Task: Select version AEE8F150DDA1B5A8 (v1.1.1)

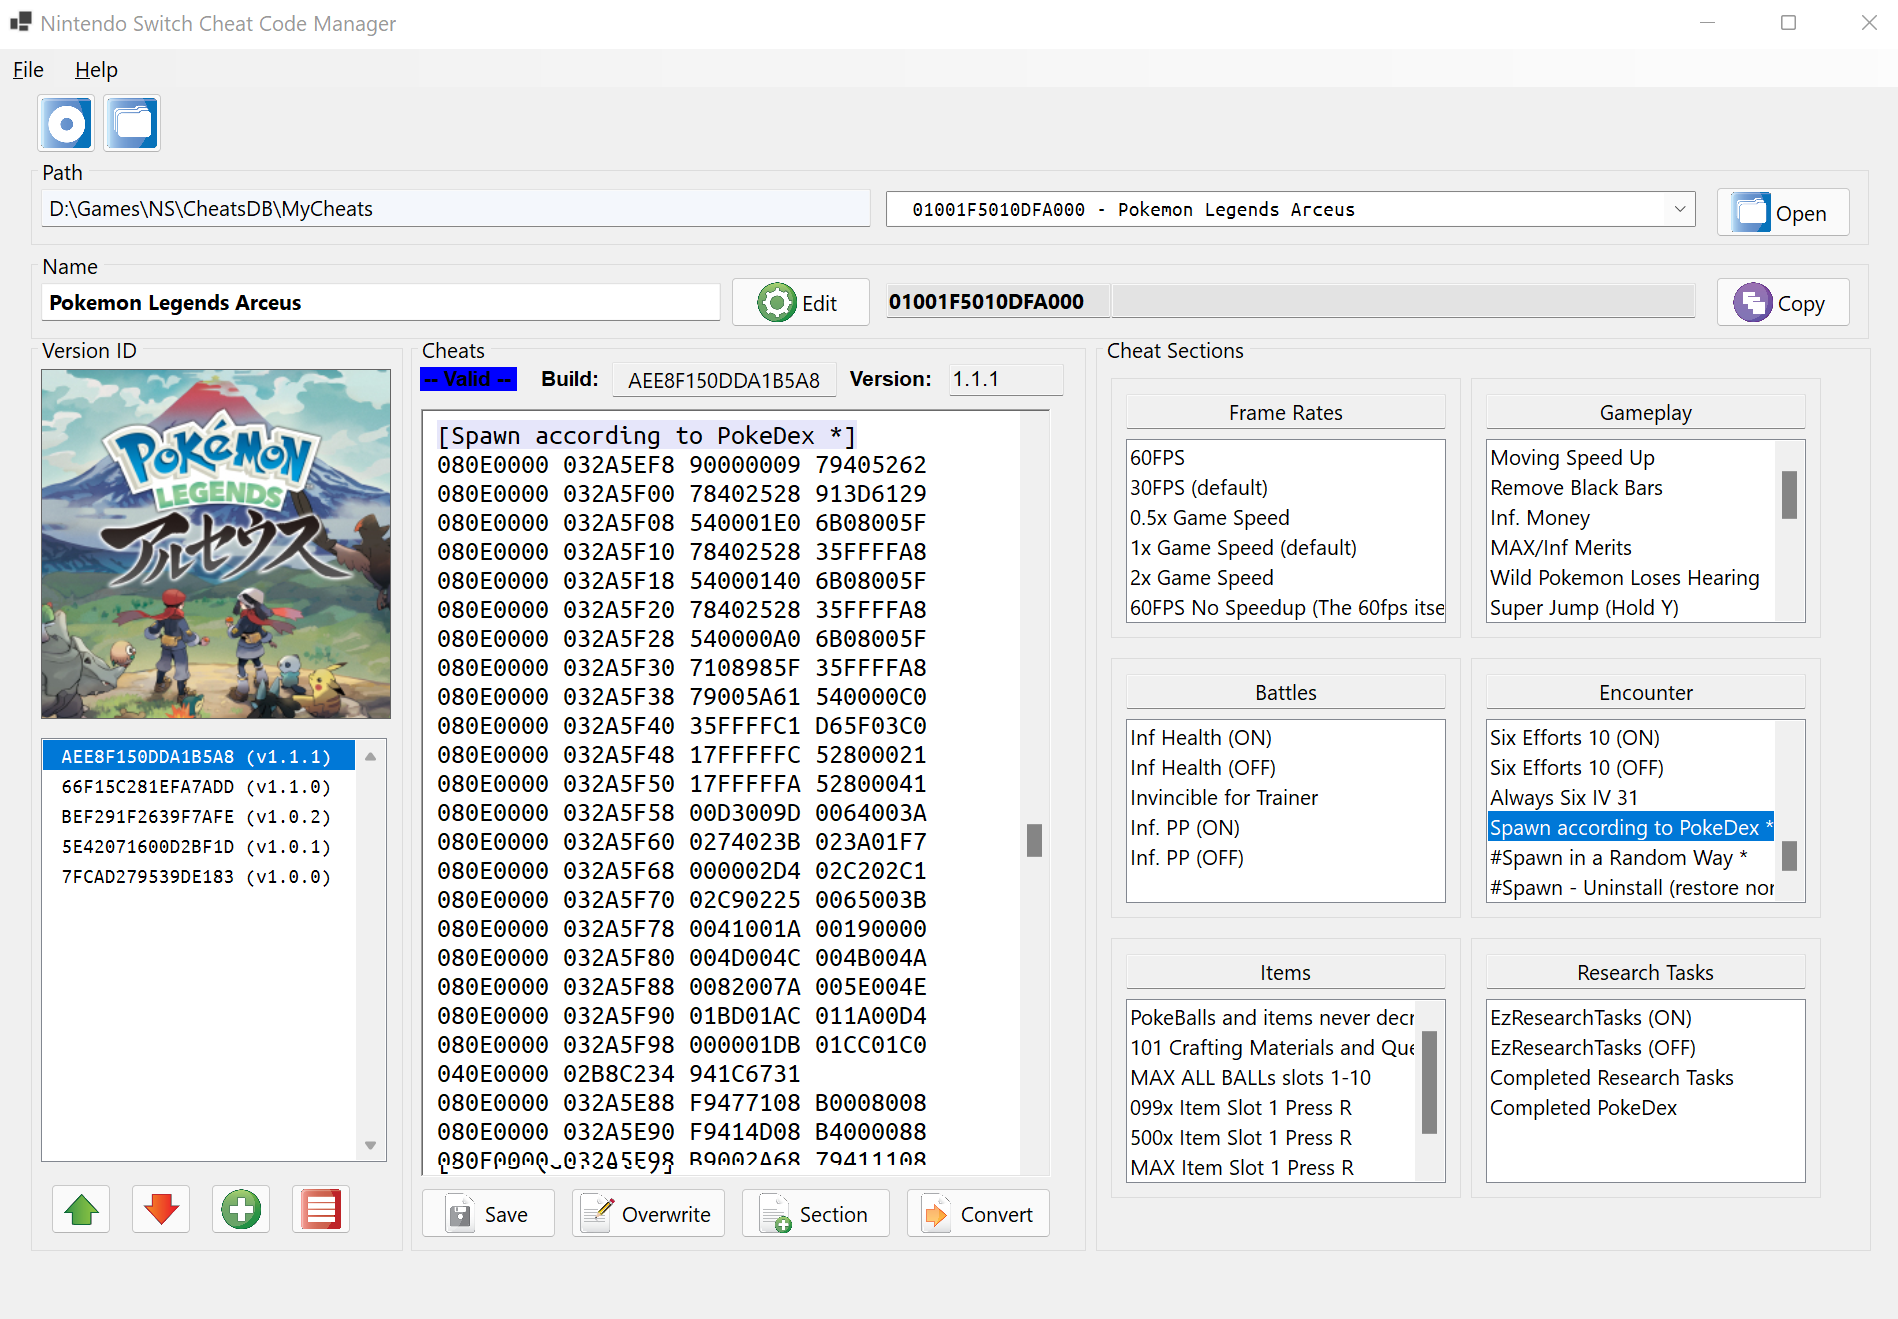Action: pos(198,756)
